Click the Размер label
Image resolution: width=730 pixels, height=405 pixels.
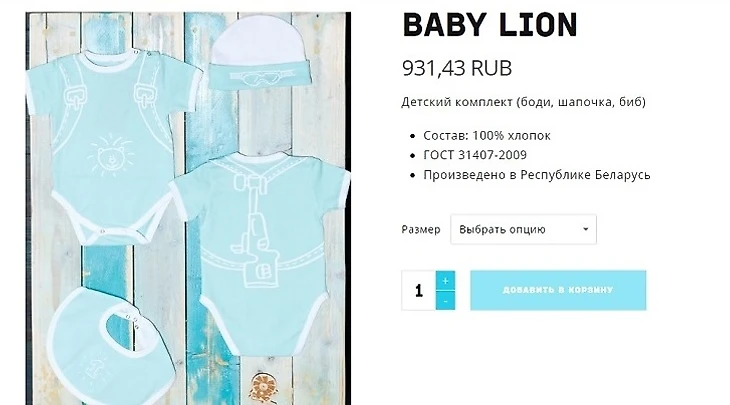[421, 230]
